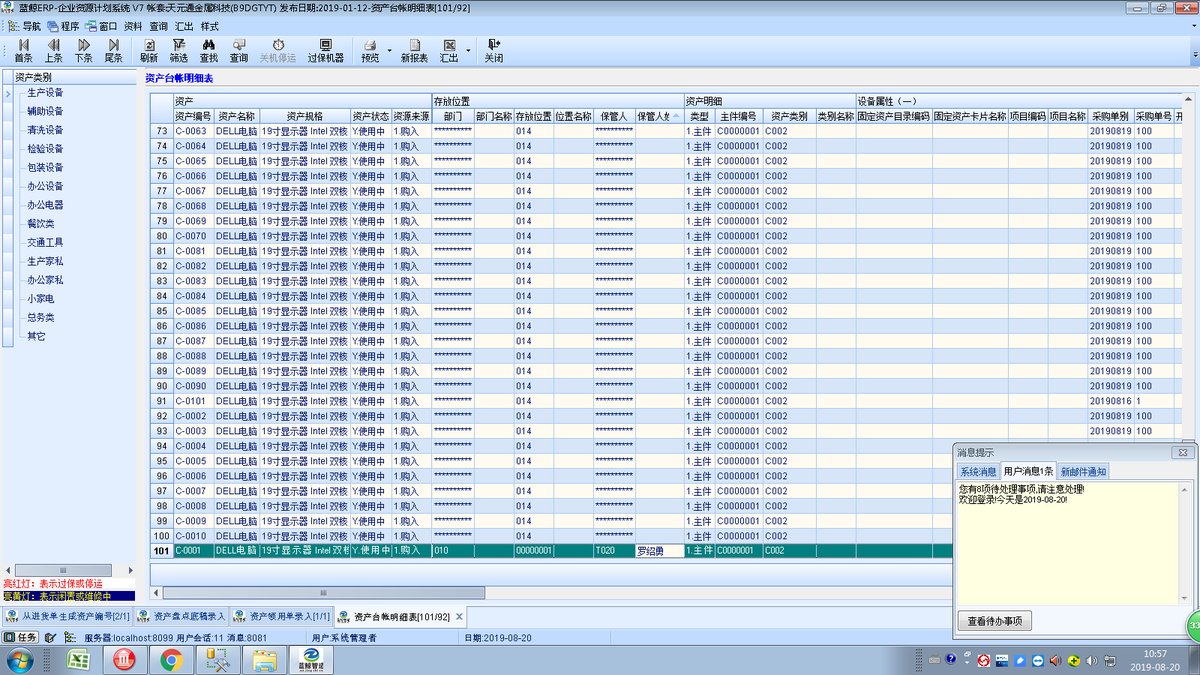
Task: Open the 筛选 filter tool
Action: tap(179, 51)
